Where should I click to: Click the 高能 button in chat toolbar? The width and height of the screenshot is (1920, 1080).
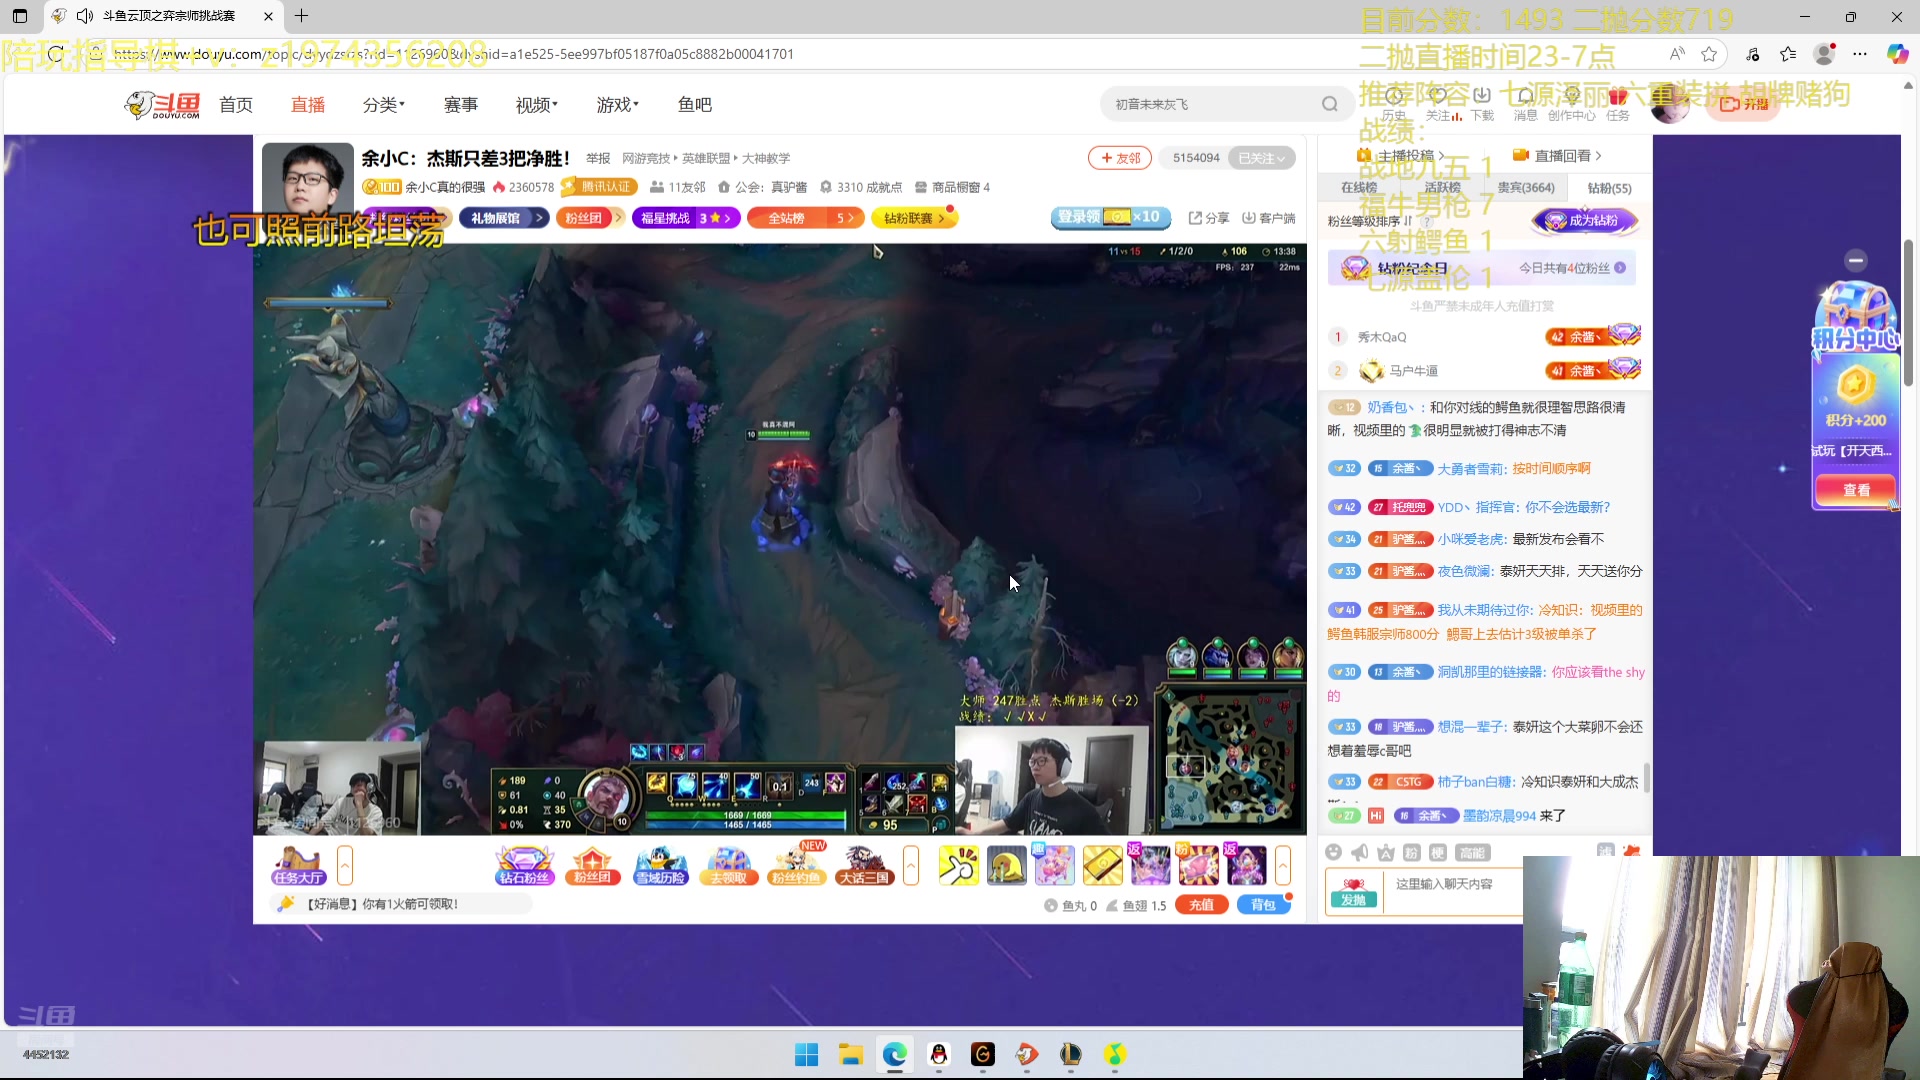[1472, 852]
